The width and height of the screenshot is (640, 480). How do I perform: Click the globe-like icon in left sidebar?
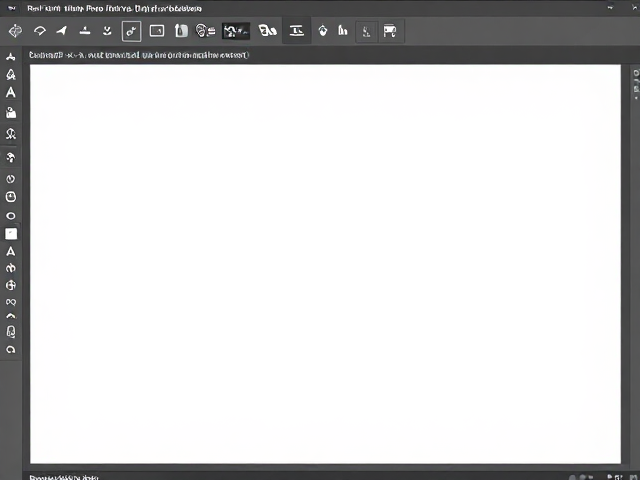click(11, 285)
